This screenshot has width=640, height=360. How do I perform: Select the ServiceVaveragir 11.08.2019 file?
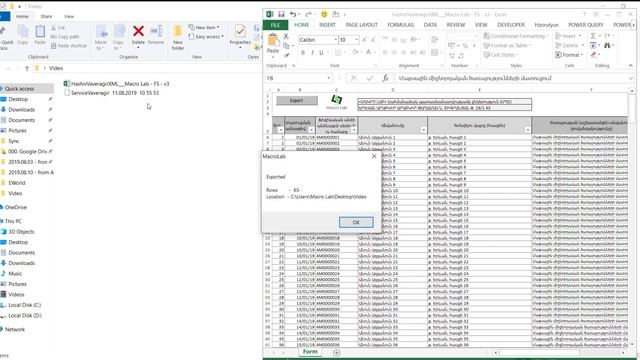[x=111, y=93]
